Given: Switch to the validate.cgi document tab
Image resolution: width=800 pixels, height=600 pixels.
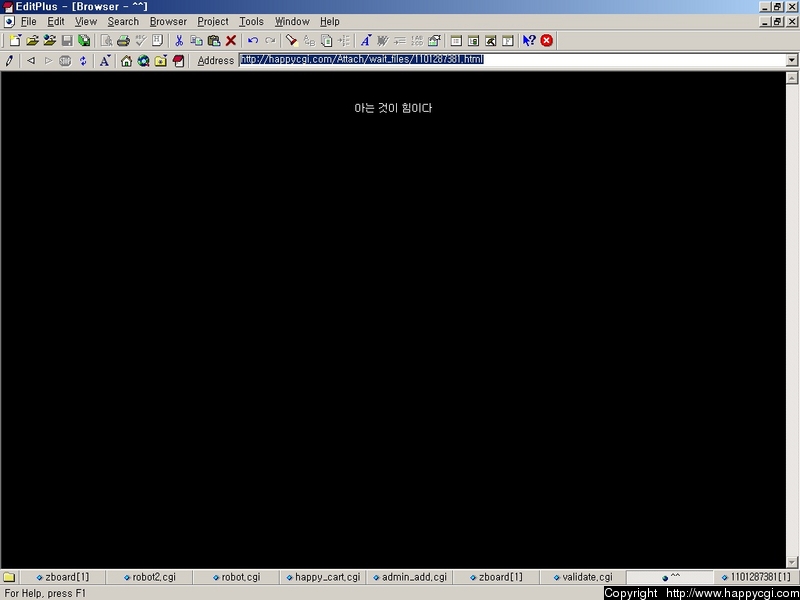Looking at the screenshot, I should point(583,577).
